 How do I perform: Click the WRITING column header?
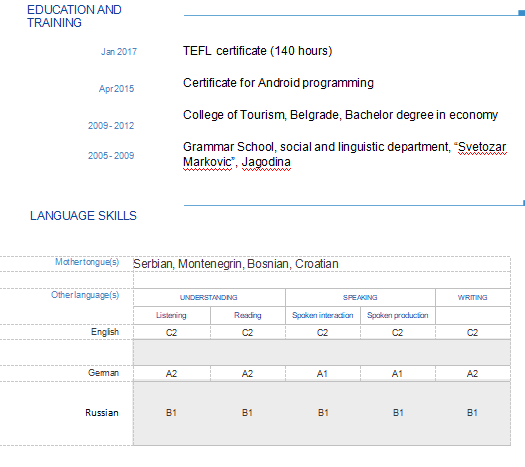pyautogui.click(x=473, y=297)
